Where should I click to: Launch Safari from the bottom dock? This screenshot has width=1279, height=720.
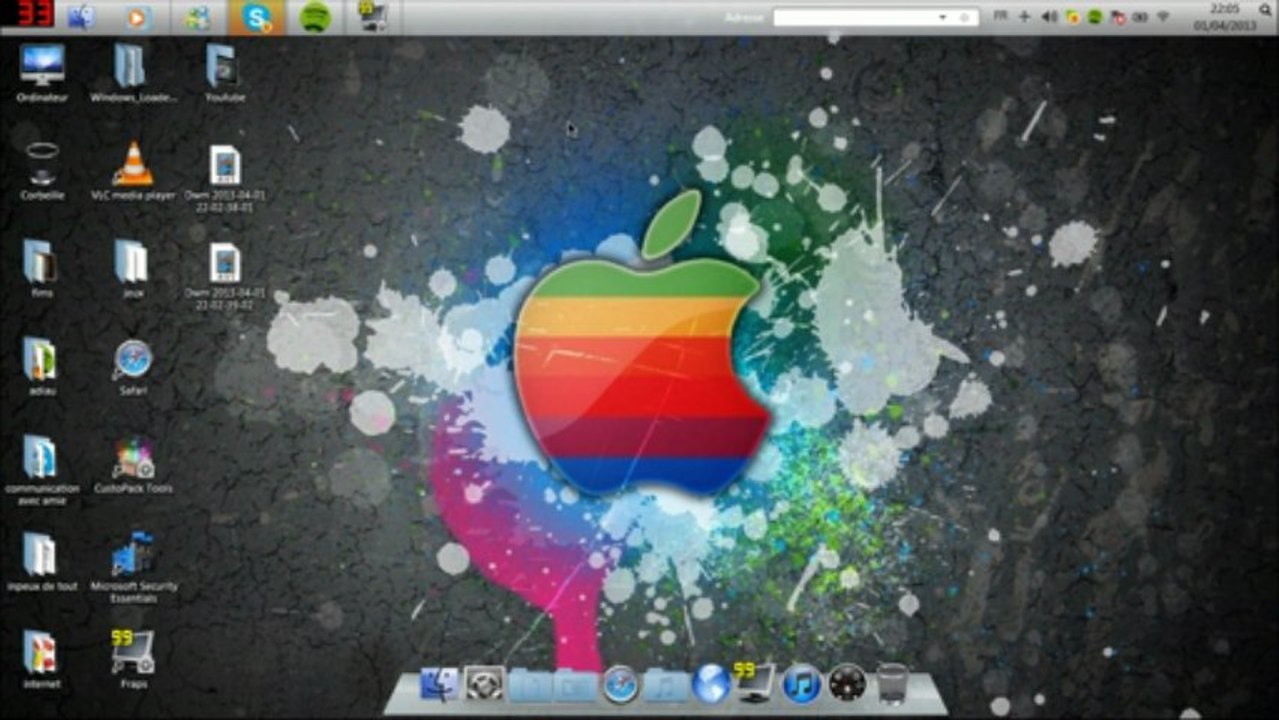click(x=620, y=684)
